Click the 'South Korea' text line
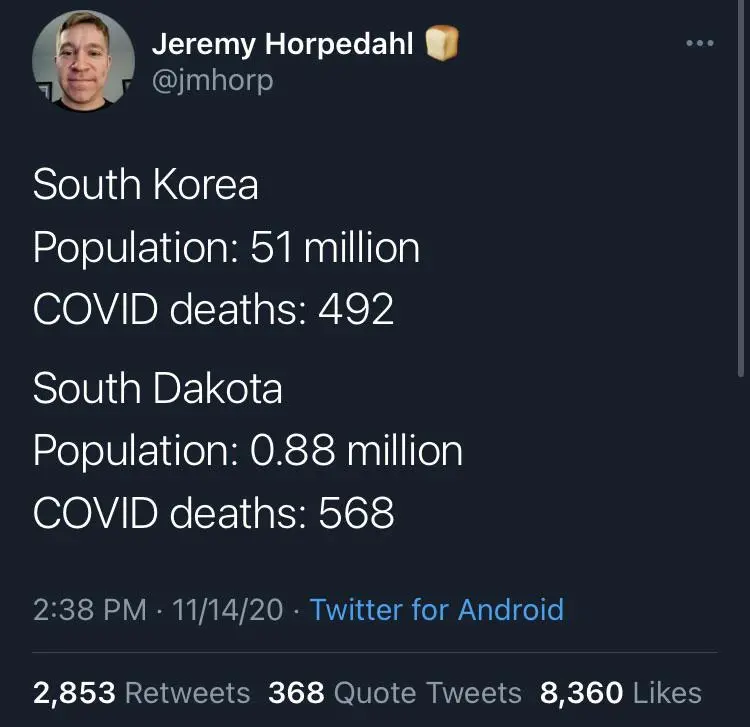750x727 pixels. 146,186
